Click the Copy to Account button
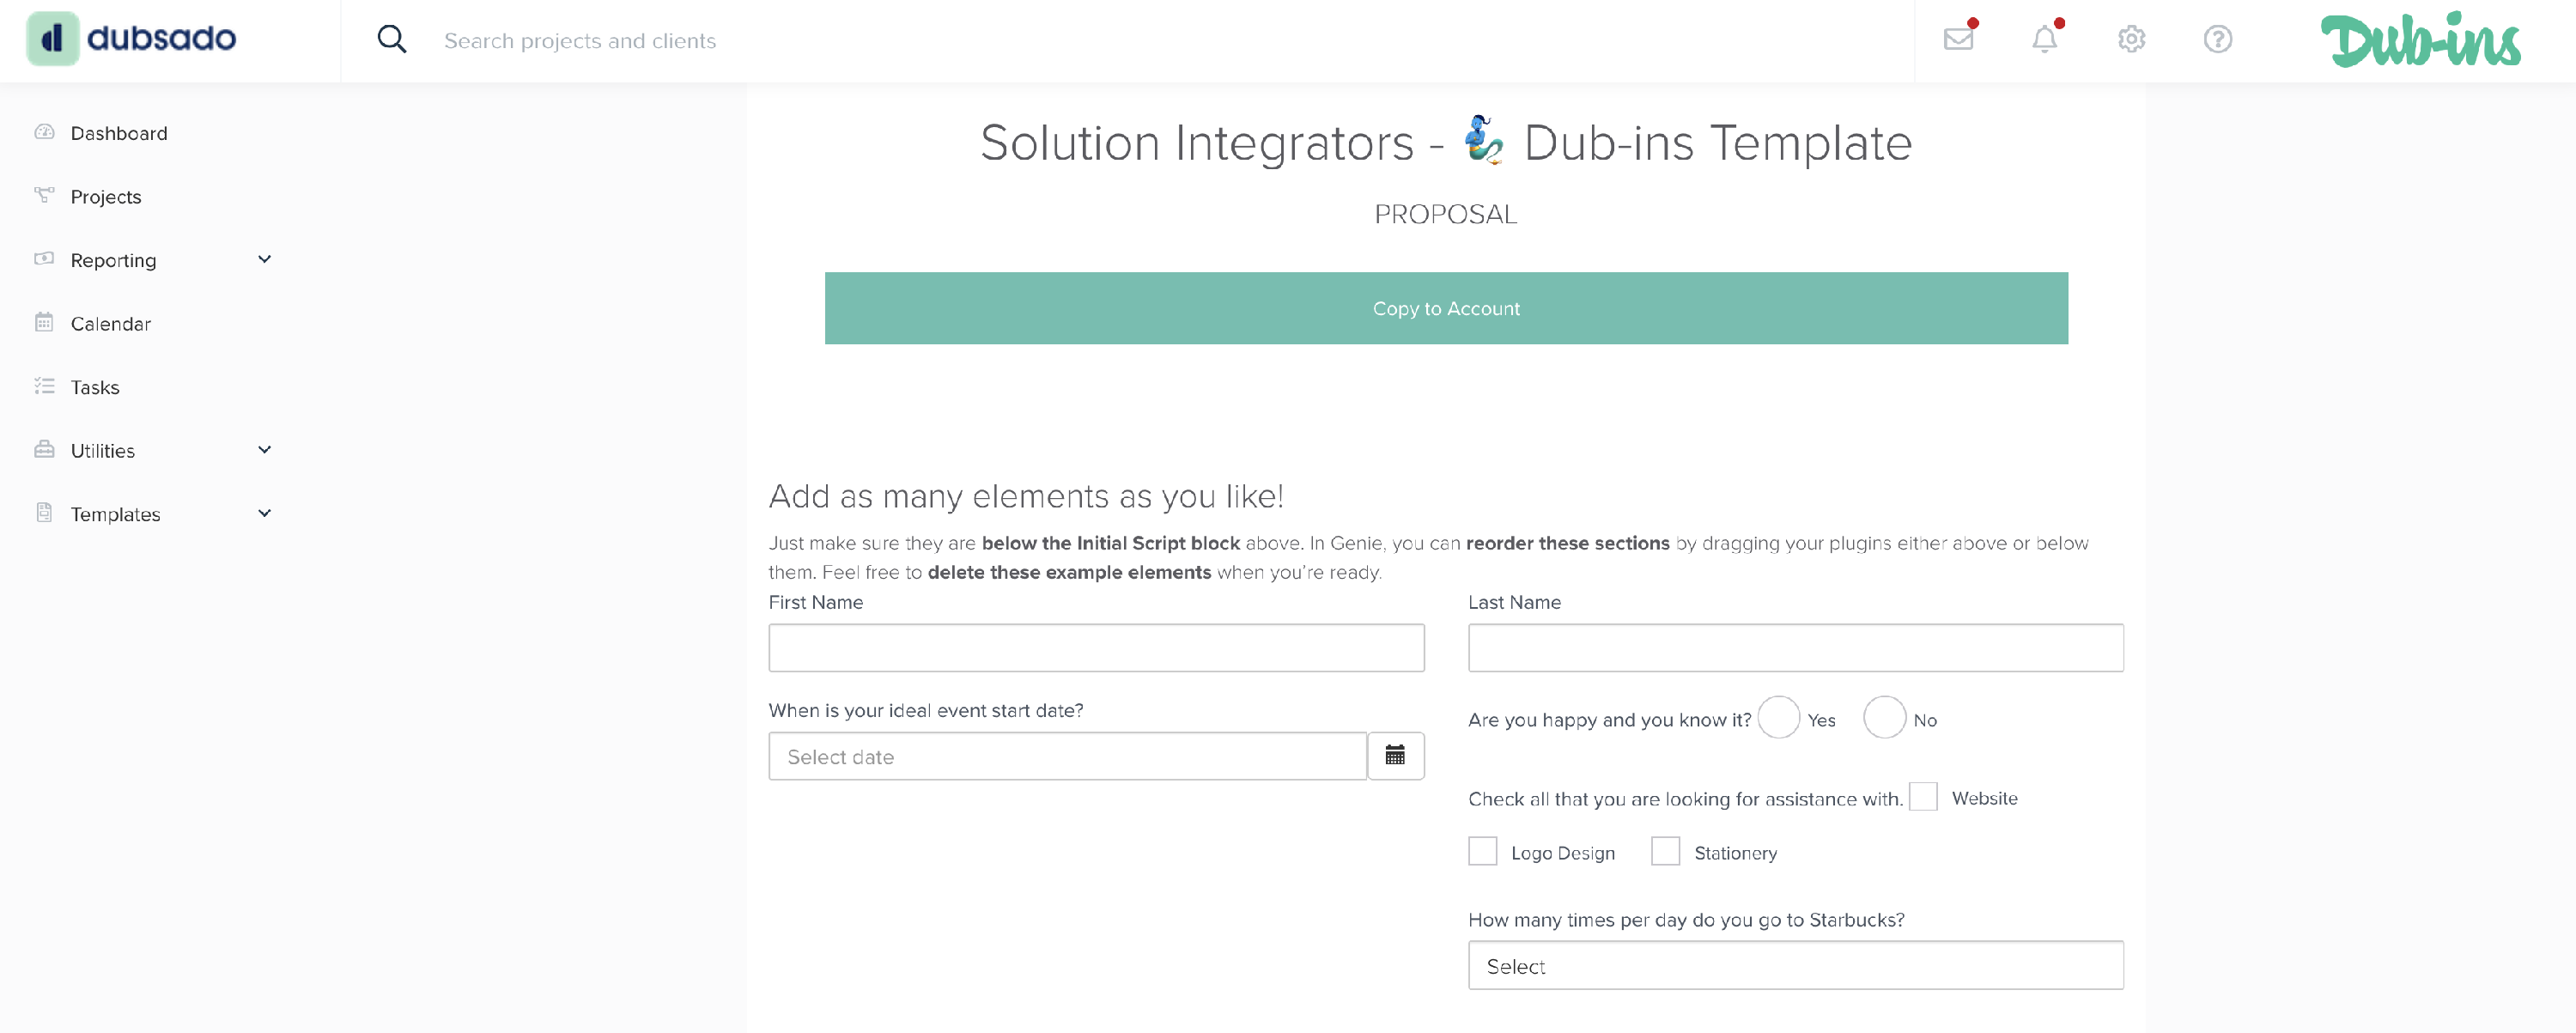Viewport: 2576px width, 1033px height. click(1445, 308)
